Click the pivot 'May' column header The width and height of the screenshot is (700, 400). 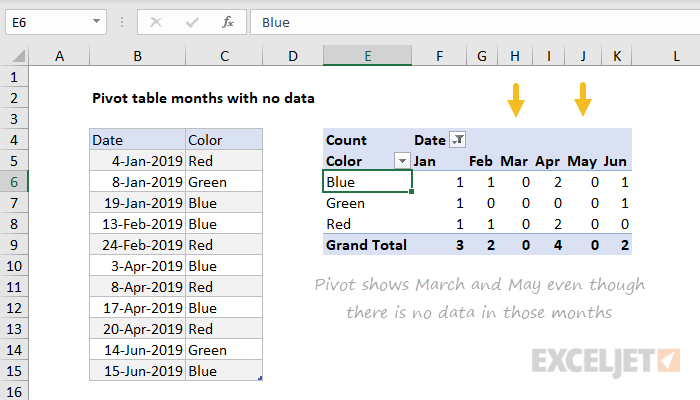tap(583, 161)
